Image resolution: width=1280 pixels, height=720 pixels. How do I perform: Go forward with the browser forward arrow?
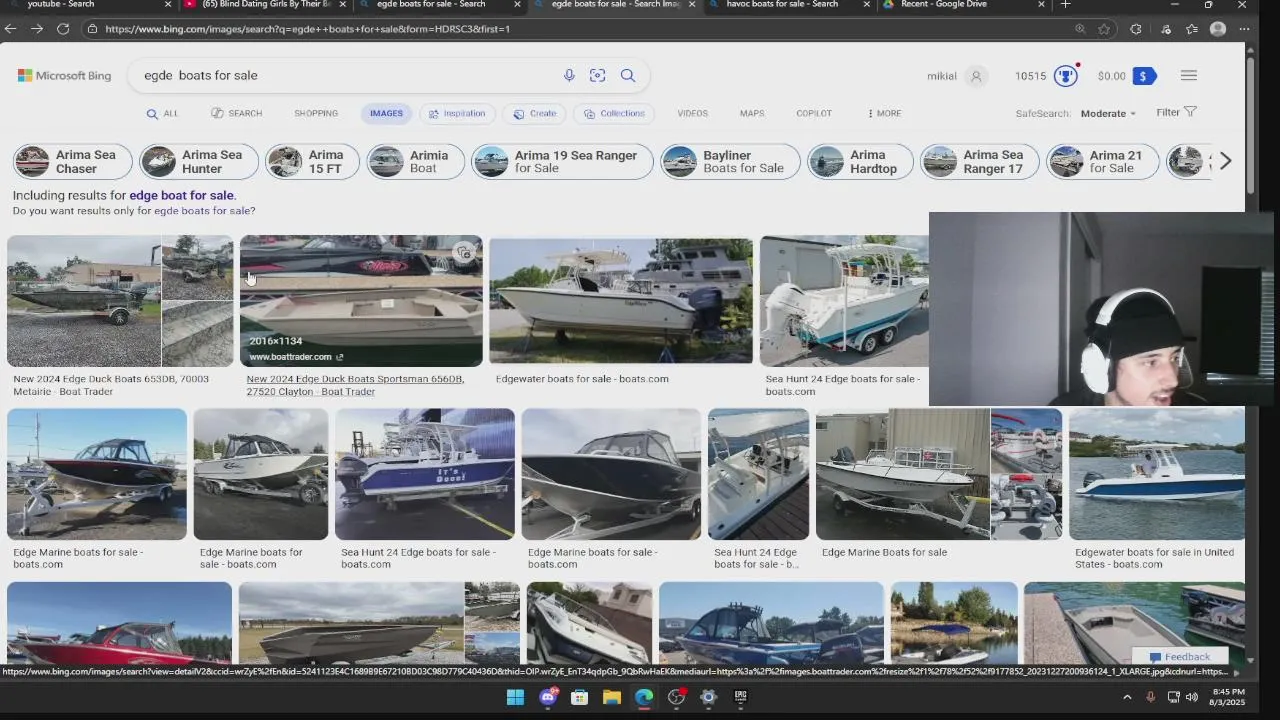tap(36, 29)
